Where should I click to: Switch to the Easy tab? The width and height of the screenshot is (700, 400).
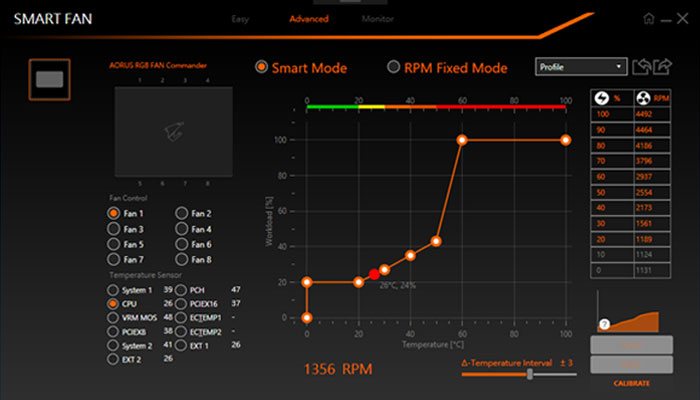pyautogui.click(x=240, y=19)
